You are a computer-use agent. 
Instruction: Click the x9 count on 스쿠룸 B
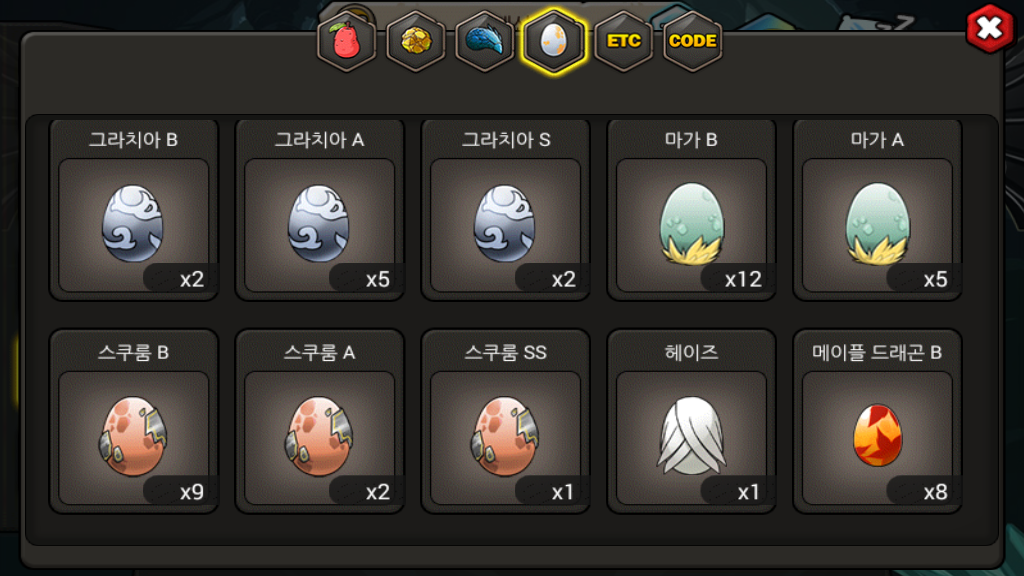point(192,492)
